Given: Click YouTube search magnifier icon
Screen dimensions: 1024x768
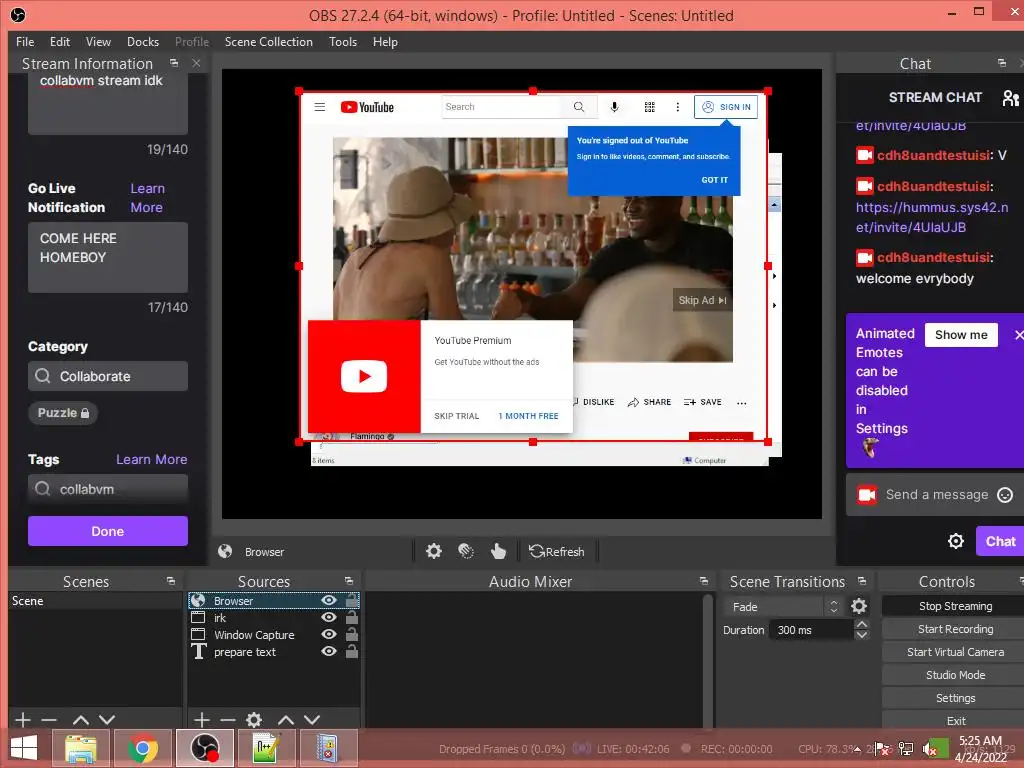Looking at the screenshot, I should pos(579,106).
